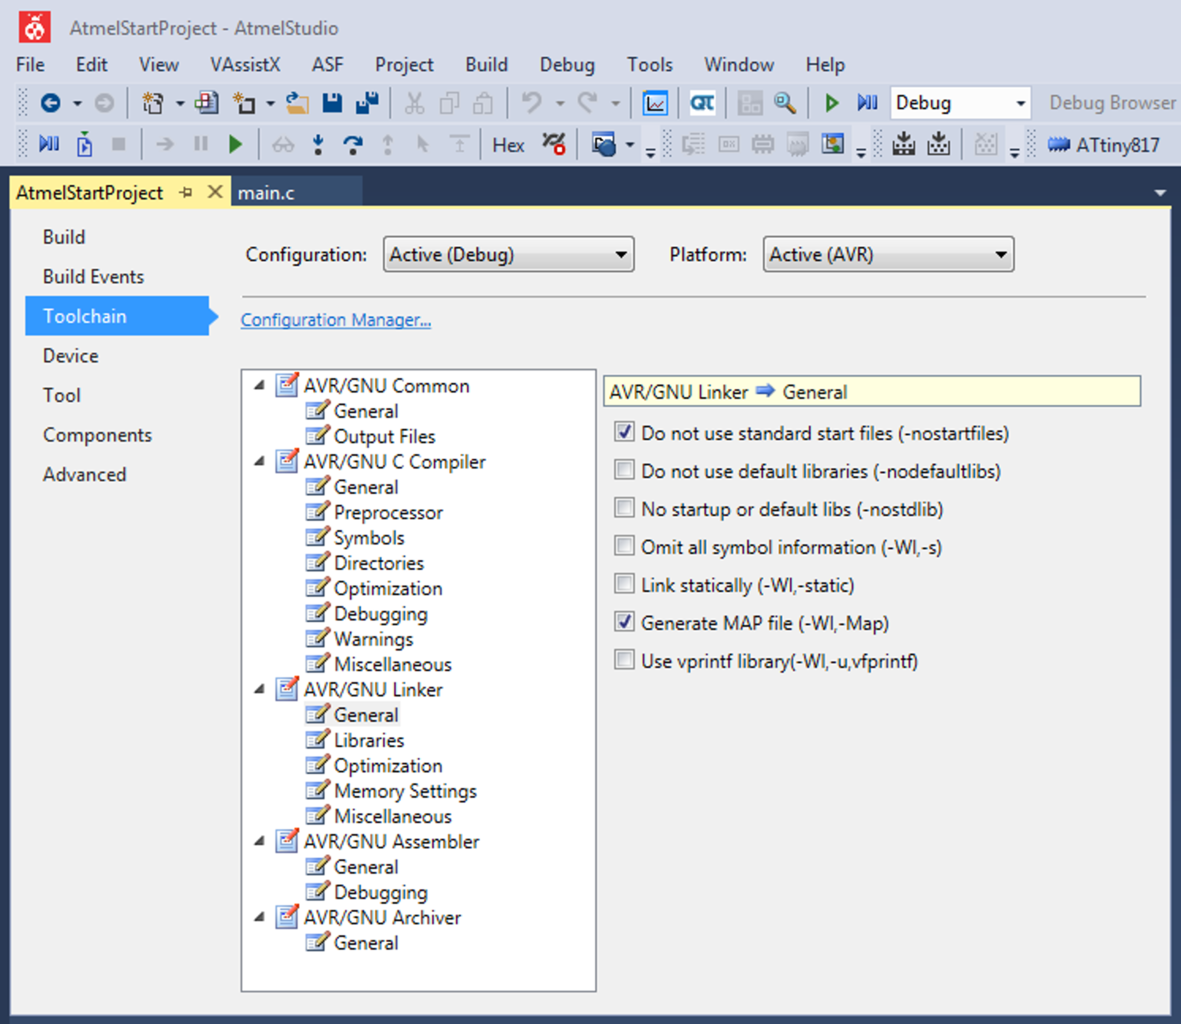Image resolution: width=1181 pixels, height=1024 pixels.
Task: Click the Device Programming chip icon
Action: (x=903, y=144)
